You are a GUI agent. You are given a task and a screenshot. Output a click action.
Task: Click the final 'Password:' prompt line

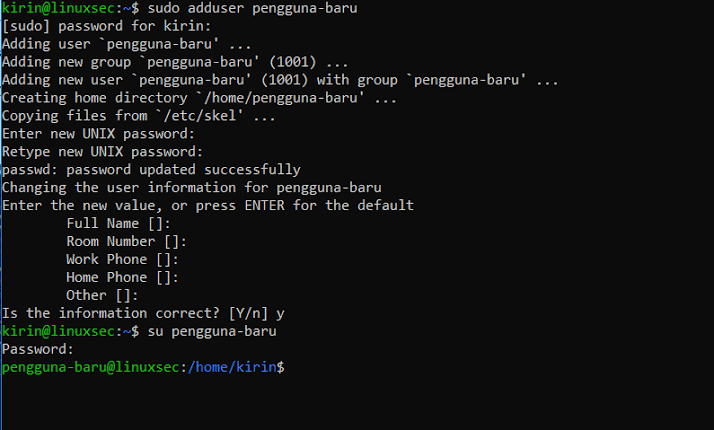coord(38,349)
